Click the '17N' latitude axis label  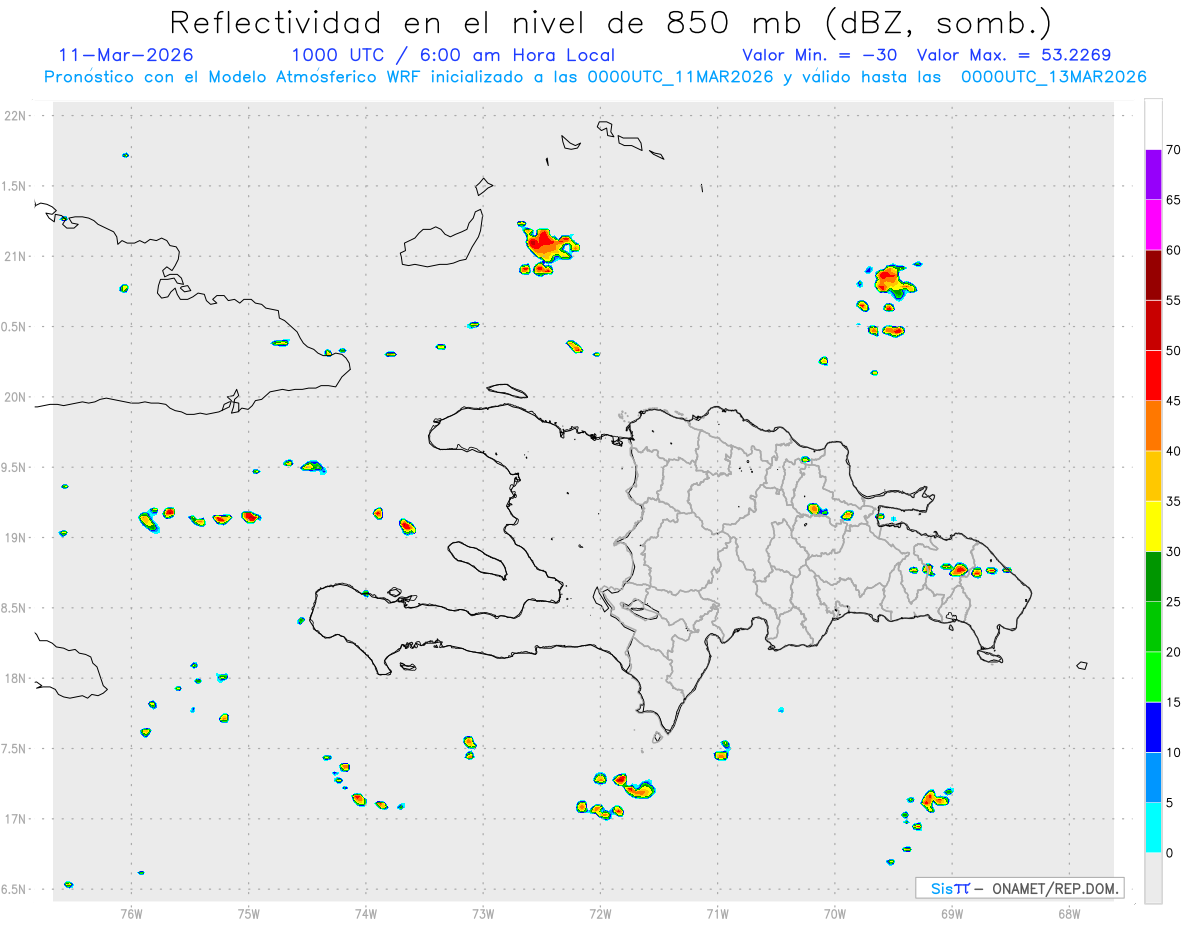(17, 819)
